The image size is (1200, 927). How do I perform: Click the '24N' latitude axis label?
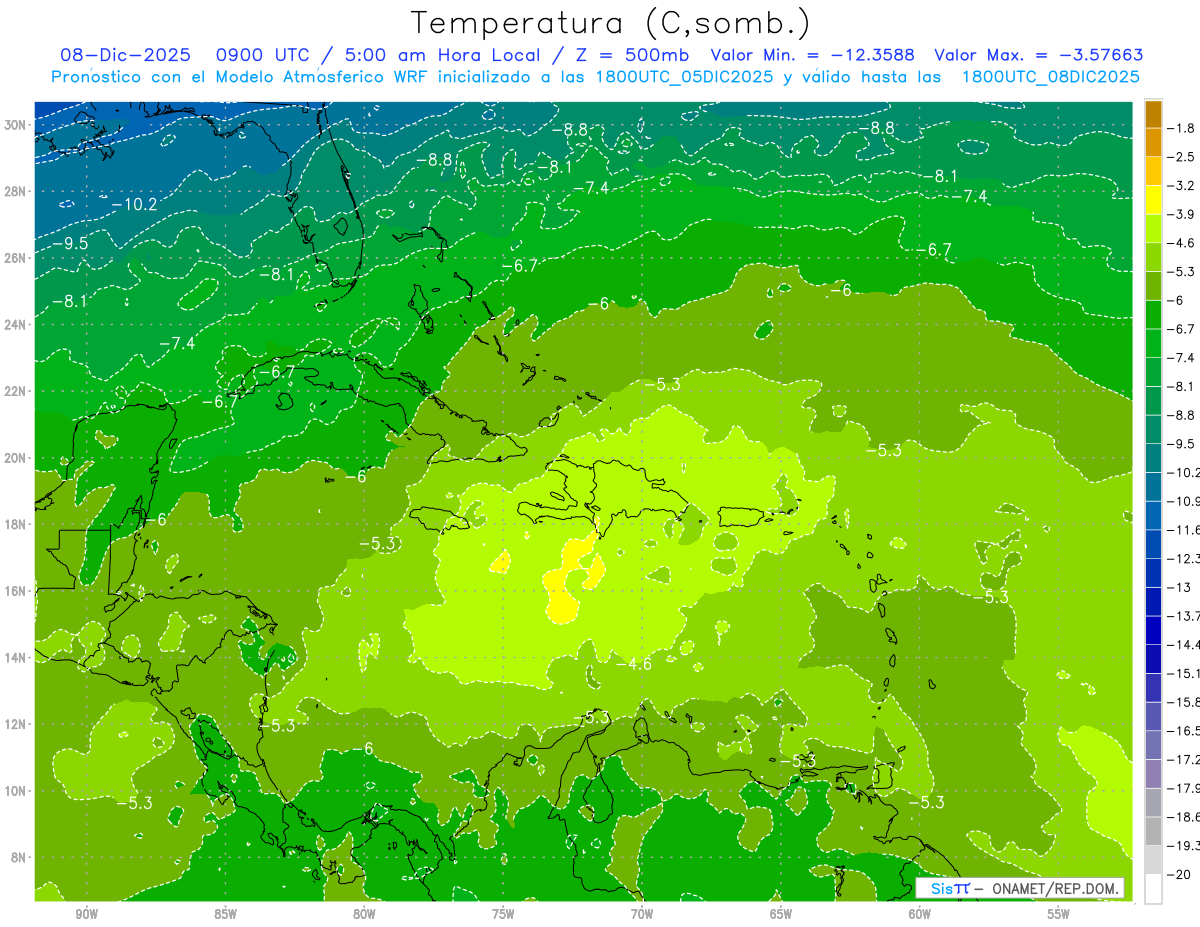click(x=15, y=324)
